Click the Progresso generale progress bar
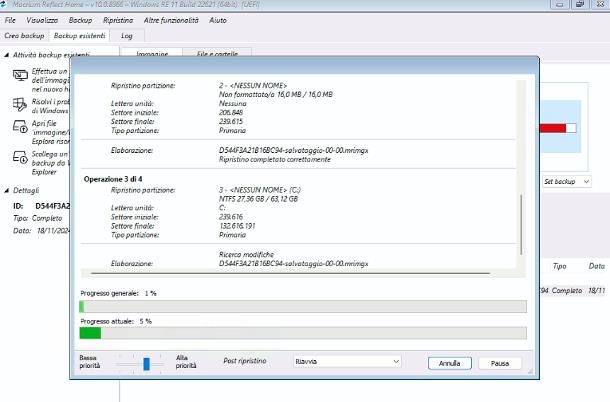Image resolution: width=610 pixels, height=402 pixels. (x=303, y=307)
